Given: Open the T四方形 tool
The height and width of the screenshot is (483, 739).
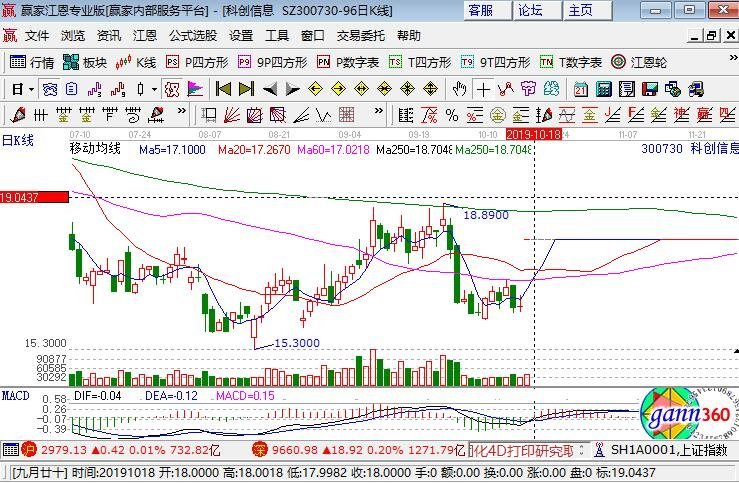Looking at the screenshot, I should 420,62.
